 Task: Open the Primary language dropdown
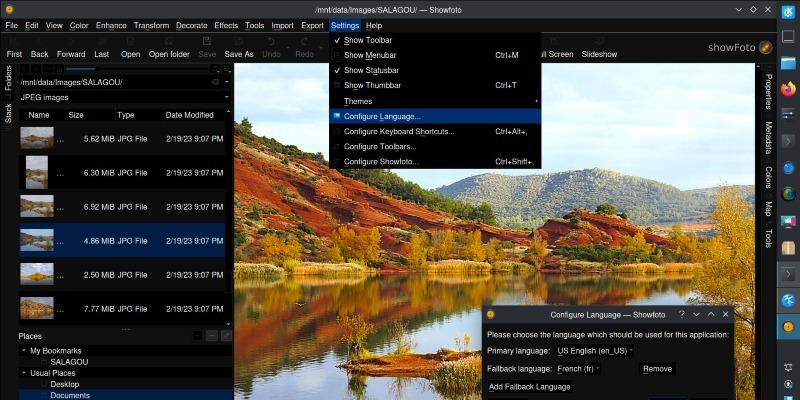pyautogui.click(x=595, y=351)
